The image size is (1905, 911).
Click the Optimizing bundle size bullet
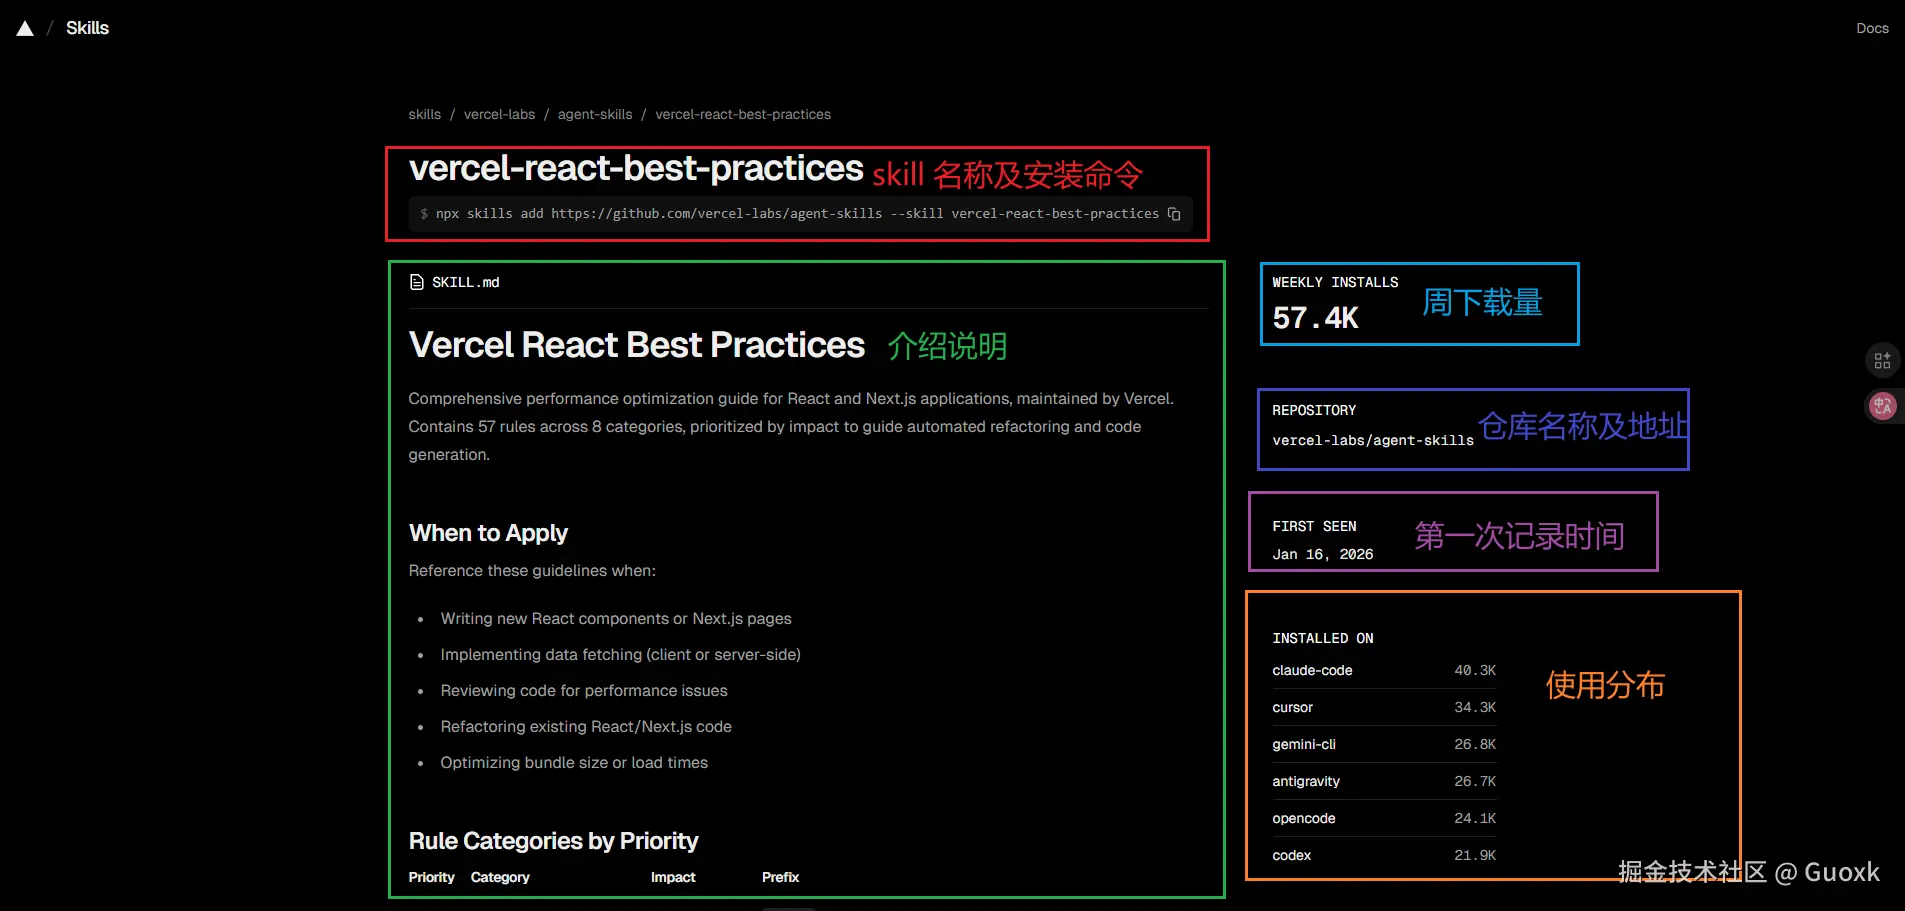click(x=574, y=763)
